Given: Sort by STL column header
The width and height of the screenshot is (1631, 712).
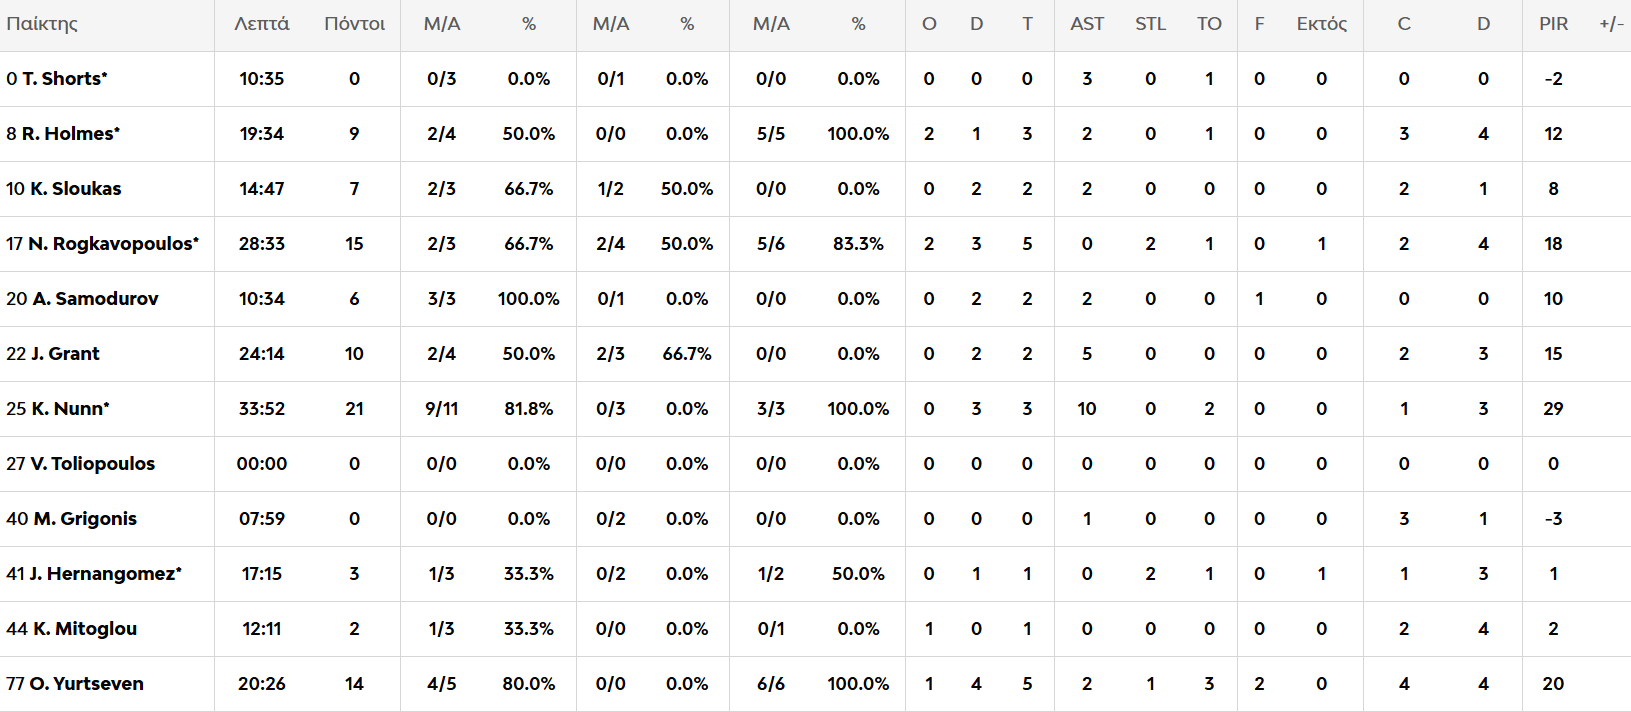Looking at the screenshot, I should (1150, 24).
